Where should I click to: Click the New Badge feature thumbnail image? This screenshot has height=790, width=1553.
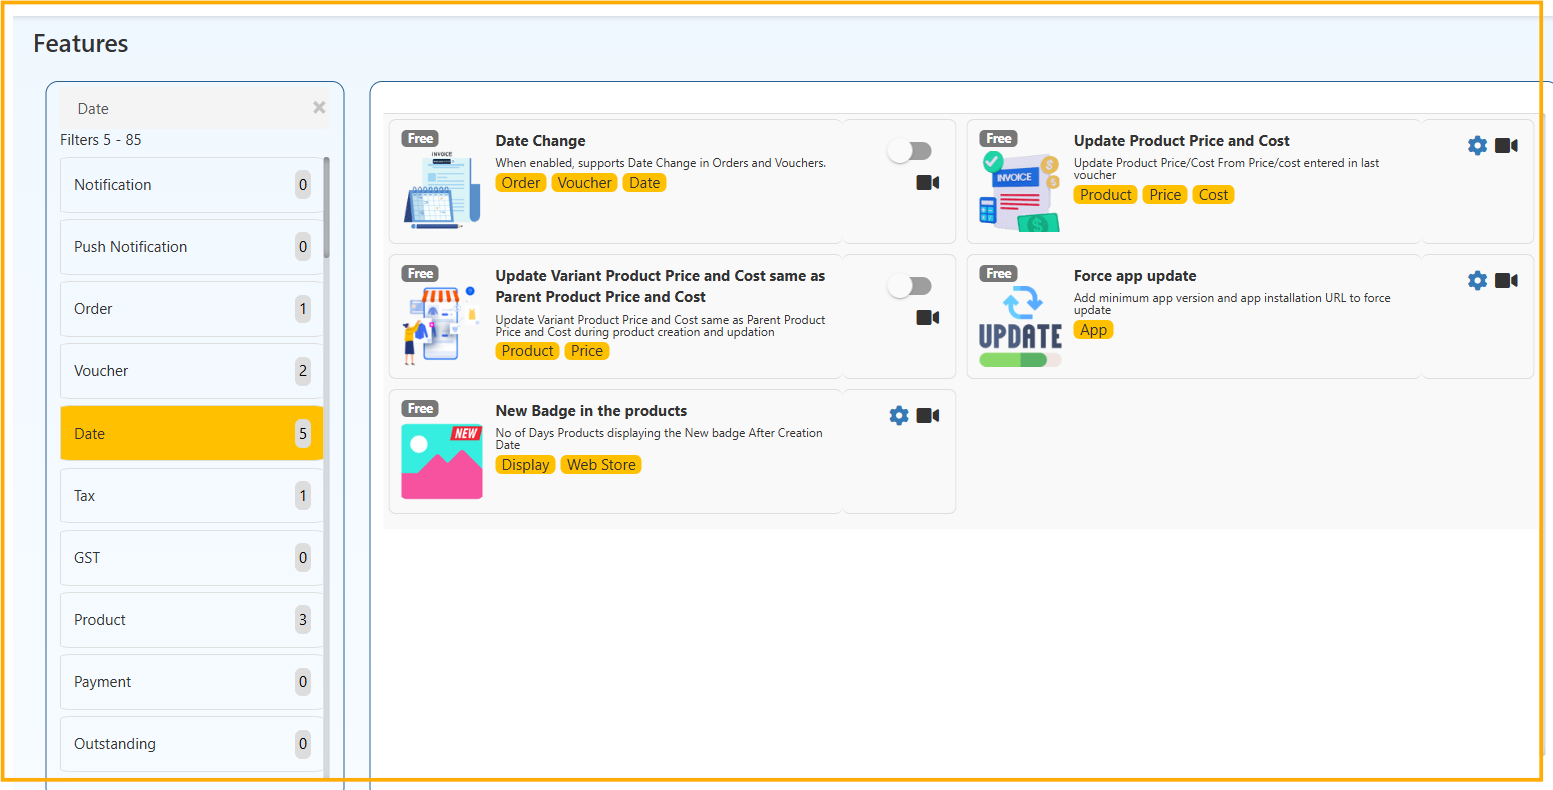[x=441, y=461]
